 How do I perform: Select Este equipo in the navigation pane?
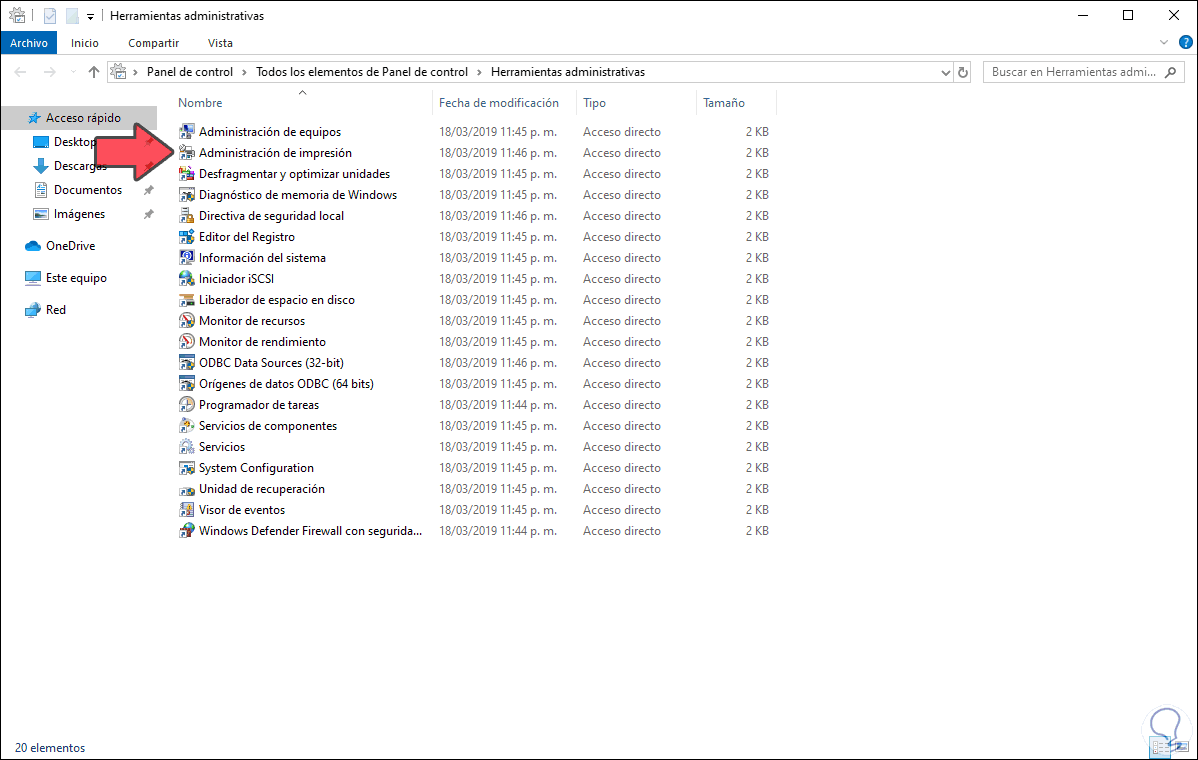(76, 278)
